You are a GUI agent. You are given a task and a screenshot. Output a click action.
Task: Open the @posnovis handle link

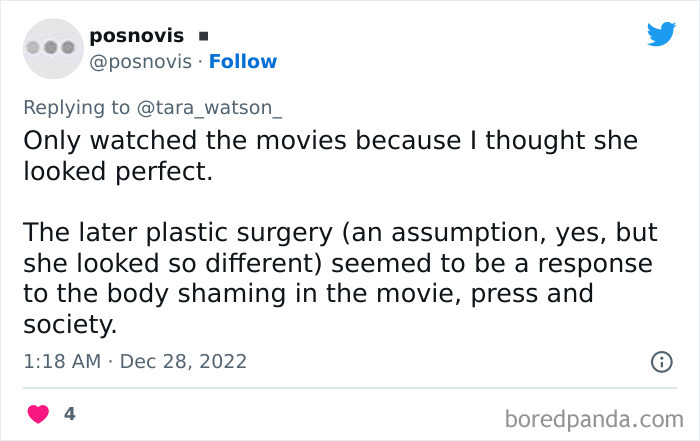pos(140,61)
